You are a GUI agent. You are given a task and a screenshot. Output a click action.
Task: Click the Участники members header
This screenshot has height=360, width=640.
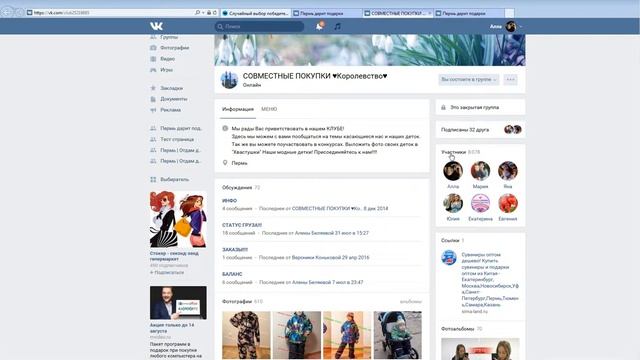(453, 152)
